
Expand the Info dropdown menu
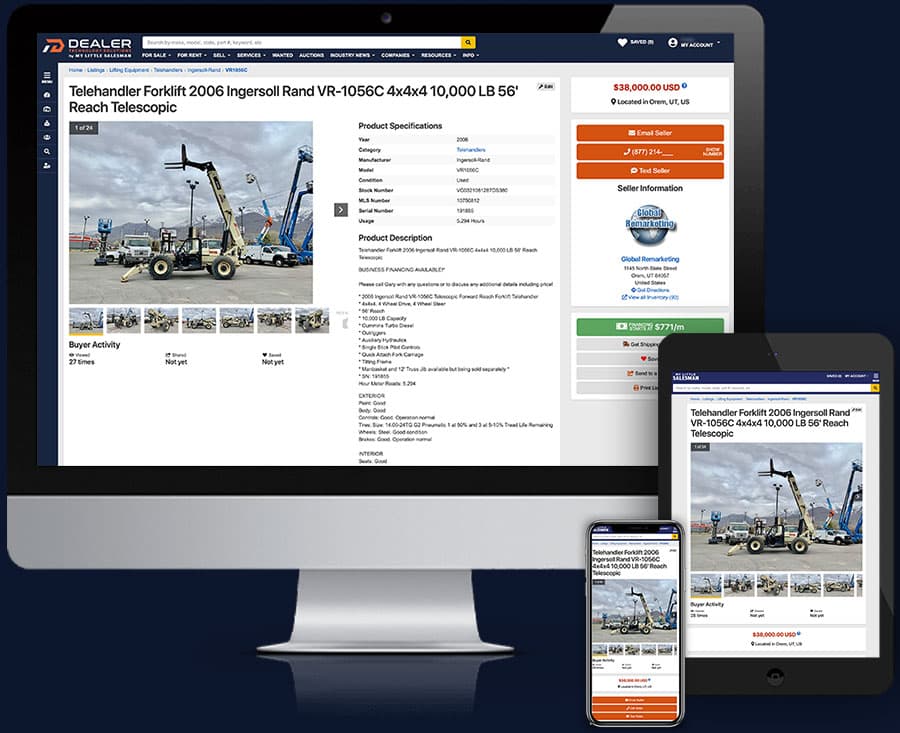(471, 55)
